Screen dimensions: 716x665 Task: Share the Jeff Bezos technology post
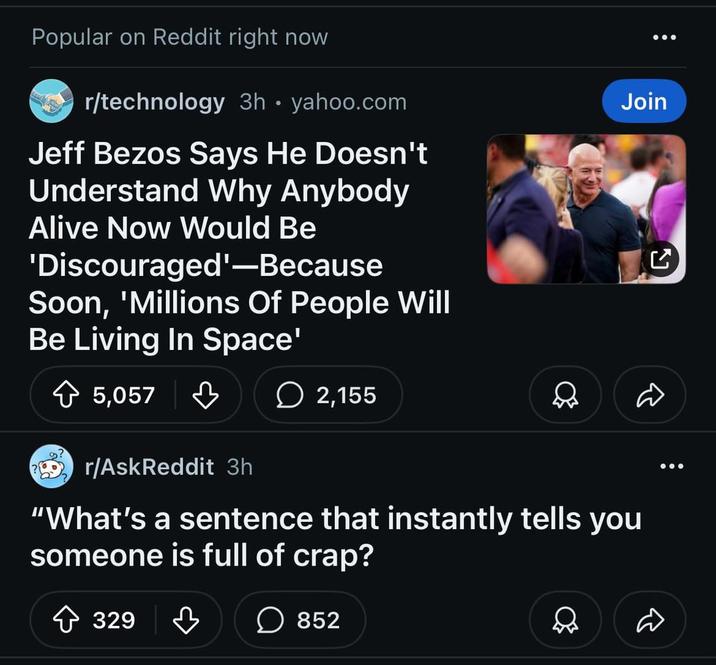tap(649, 395)
